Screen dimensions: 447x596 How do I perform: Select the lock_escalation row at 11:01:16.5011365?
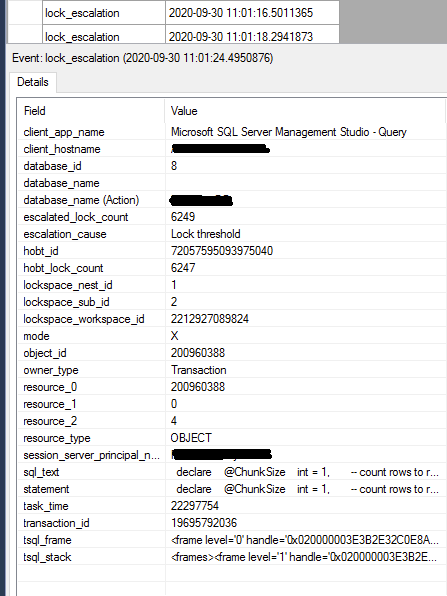click(191, 13)
